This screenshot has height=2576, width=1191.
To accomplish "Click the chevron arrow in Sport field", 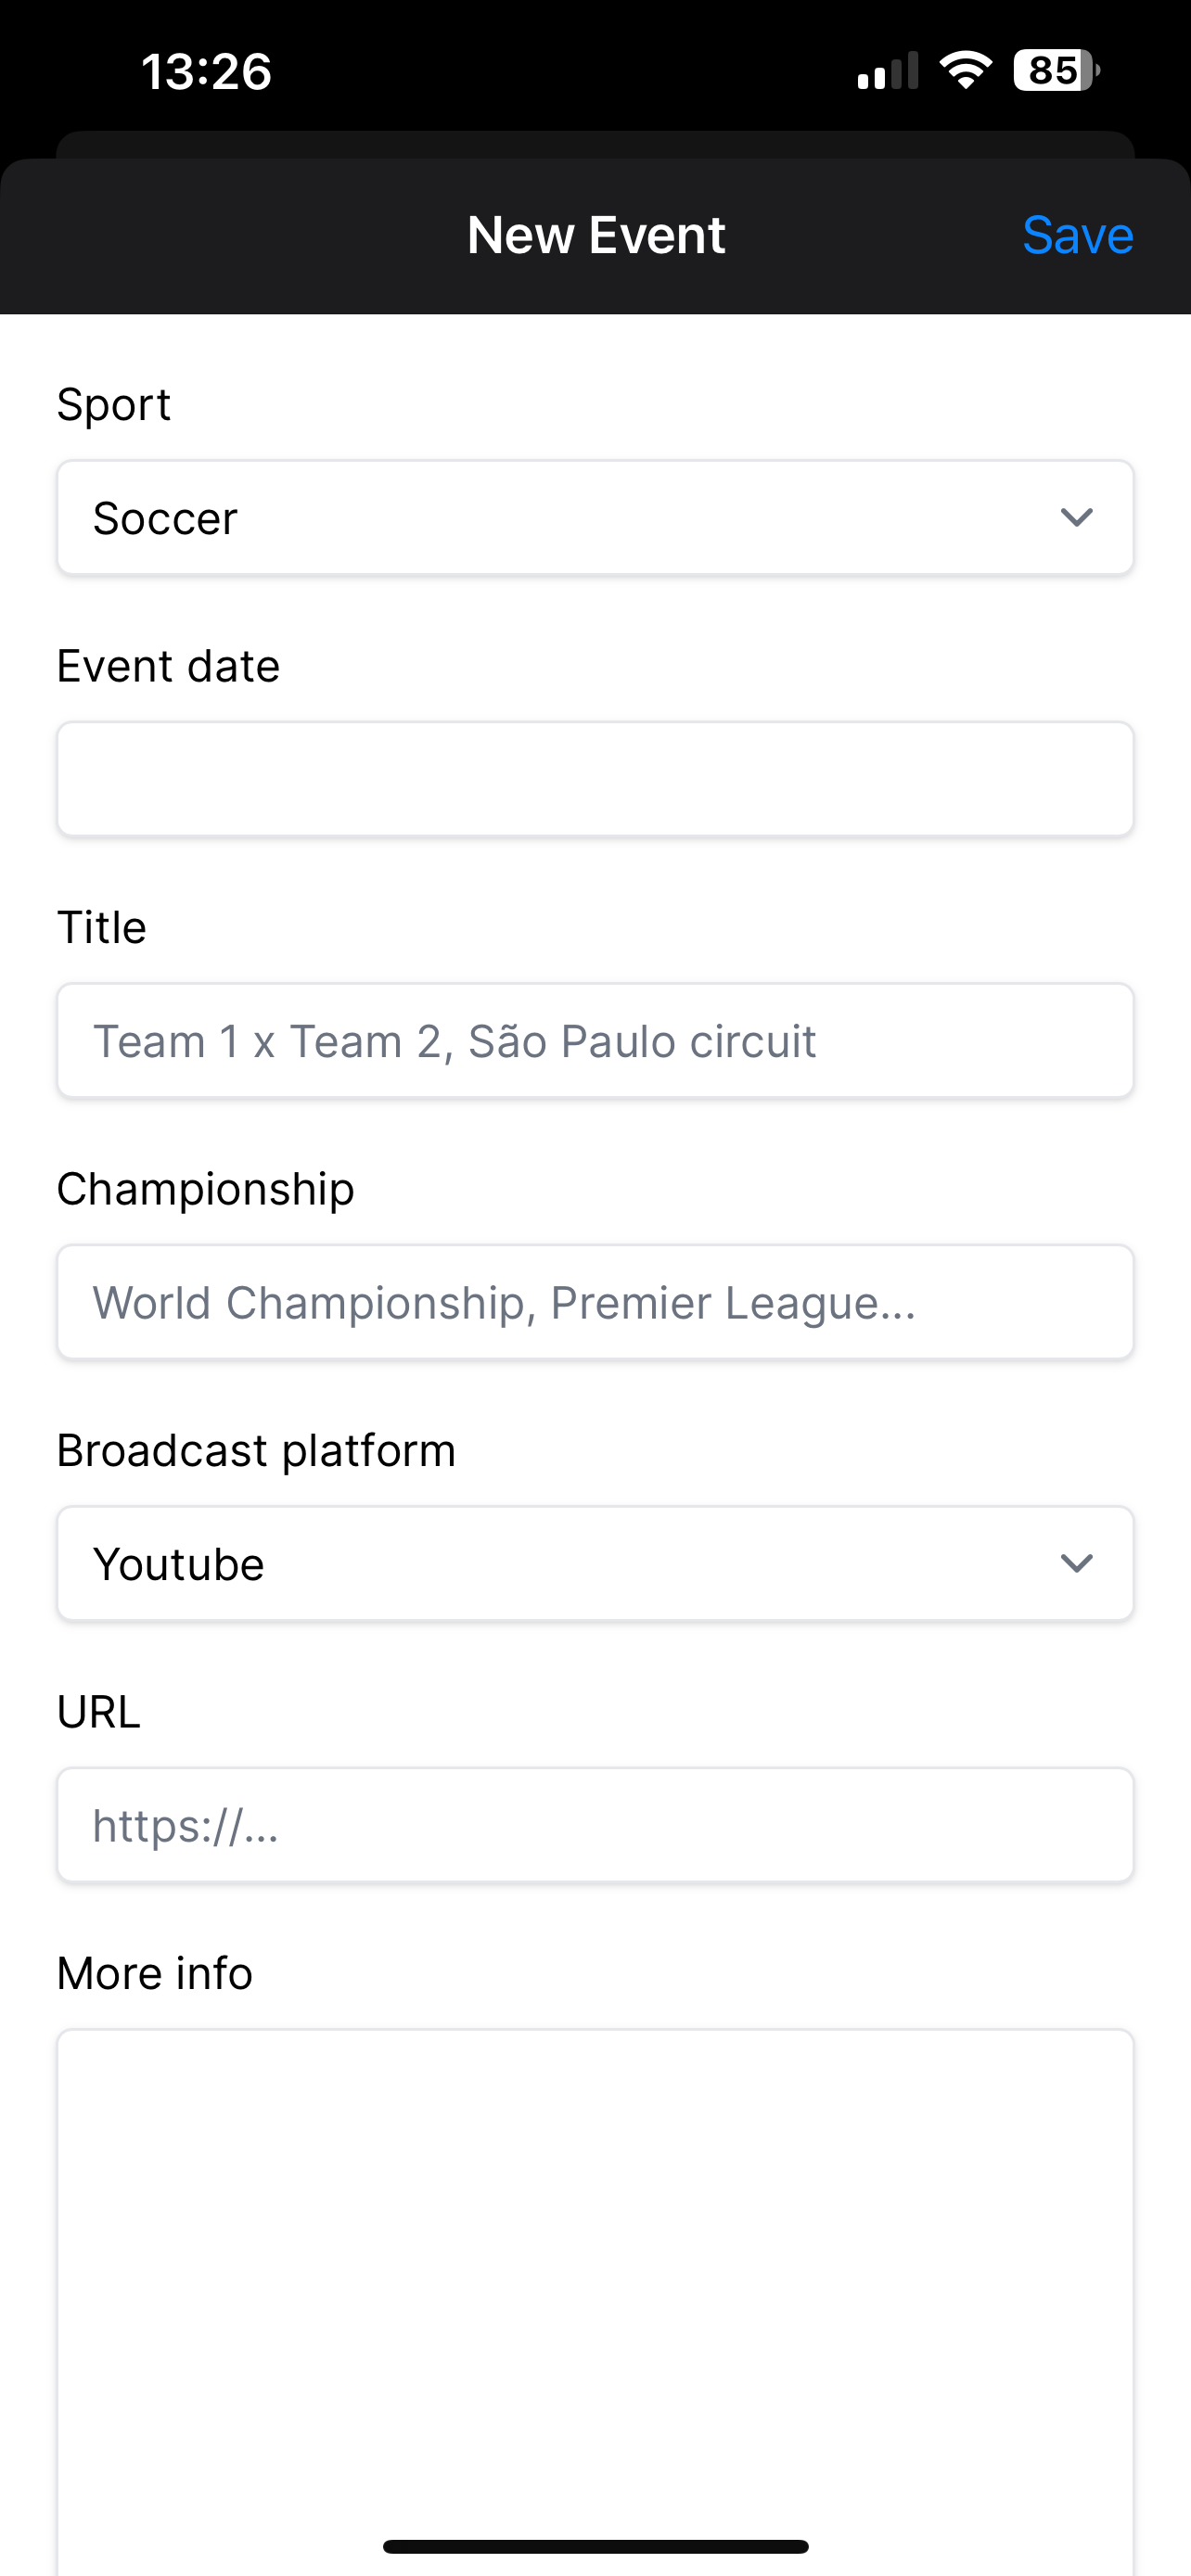I will (x=1076, y=518).
